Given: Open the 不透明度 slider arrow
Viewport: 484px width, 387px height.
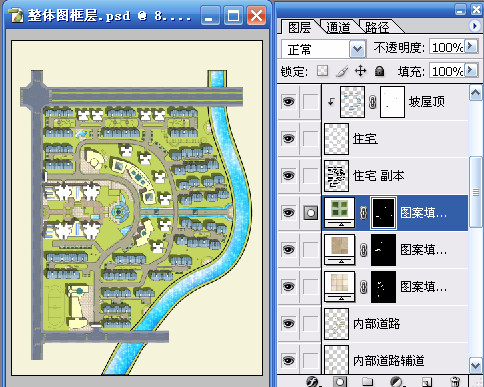Looking at the screenshot, I should click(x=471, y=46).
